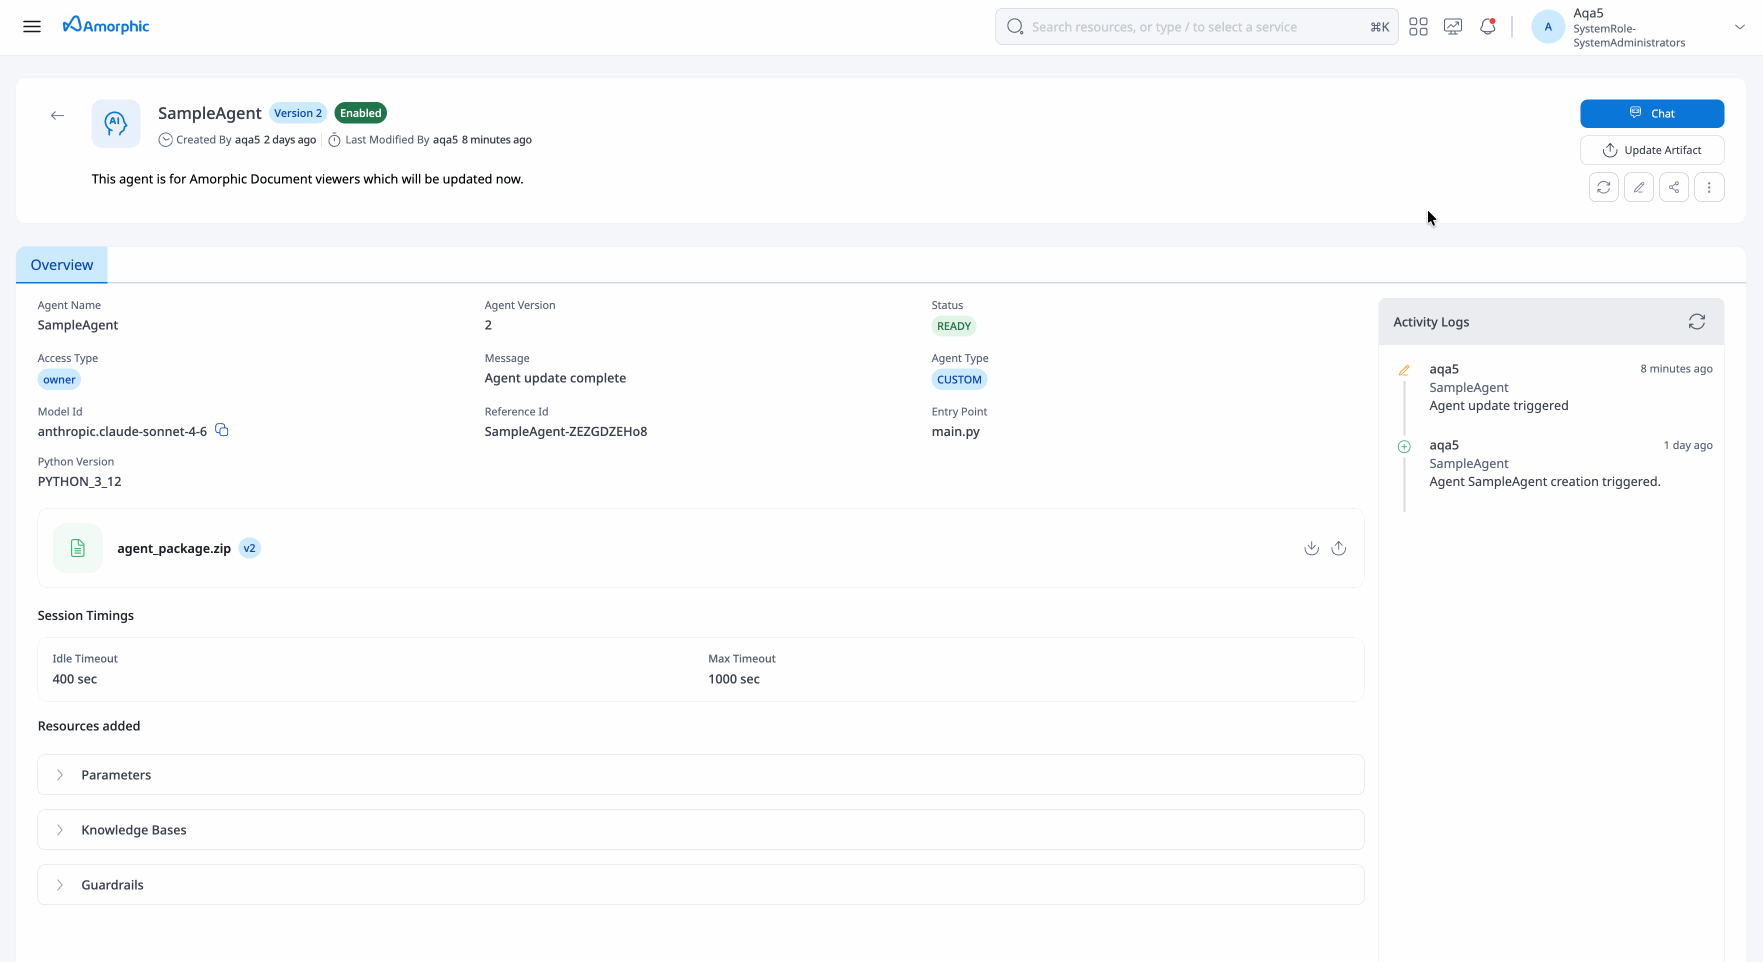The width and height of the screenshot is (1763, 962).
Task: Click the Reference Id SampleAgent-ZEZGDZEHo8
Action: tap(566, 432)
